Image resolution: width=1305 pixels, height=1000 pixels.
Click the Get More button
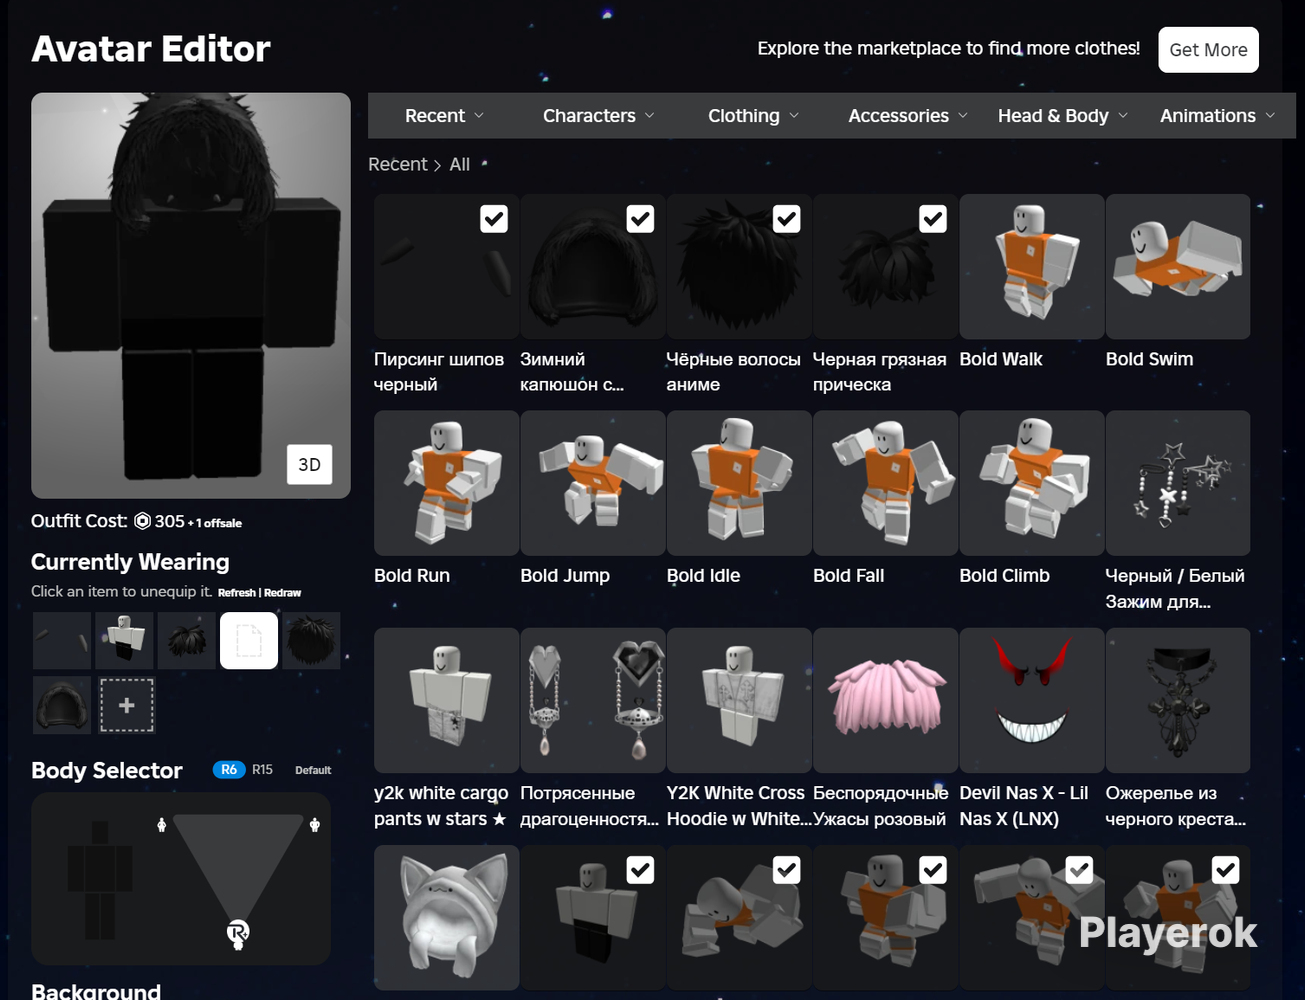[x=1208, y=50]
